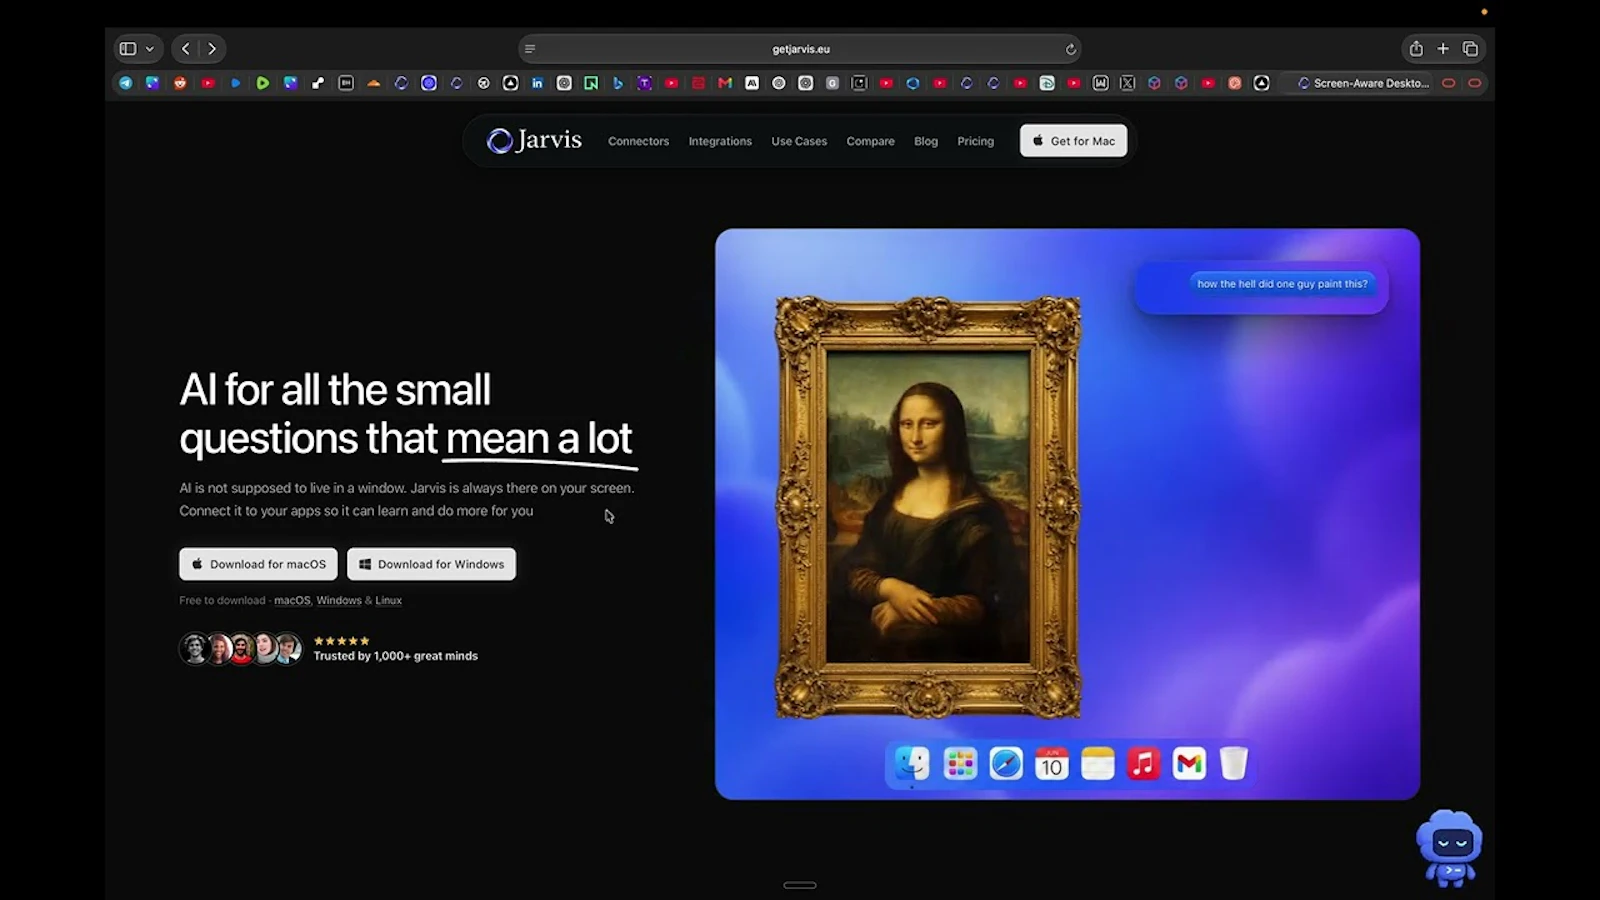Click 'Trusted by 1,000+ great minds' text
1600x900 pixels.
[x=395, y=656]
